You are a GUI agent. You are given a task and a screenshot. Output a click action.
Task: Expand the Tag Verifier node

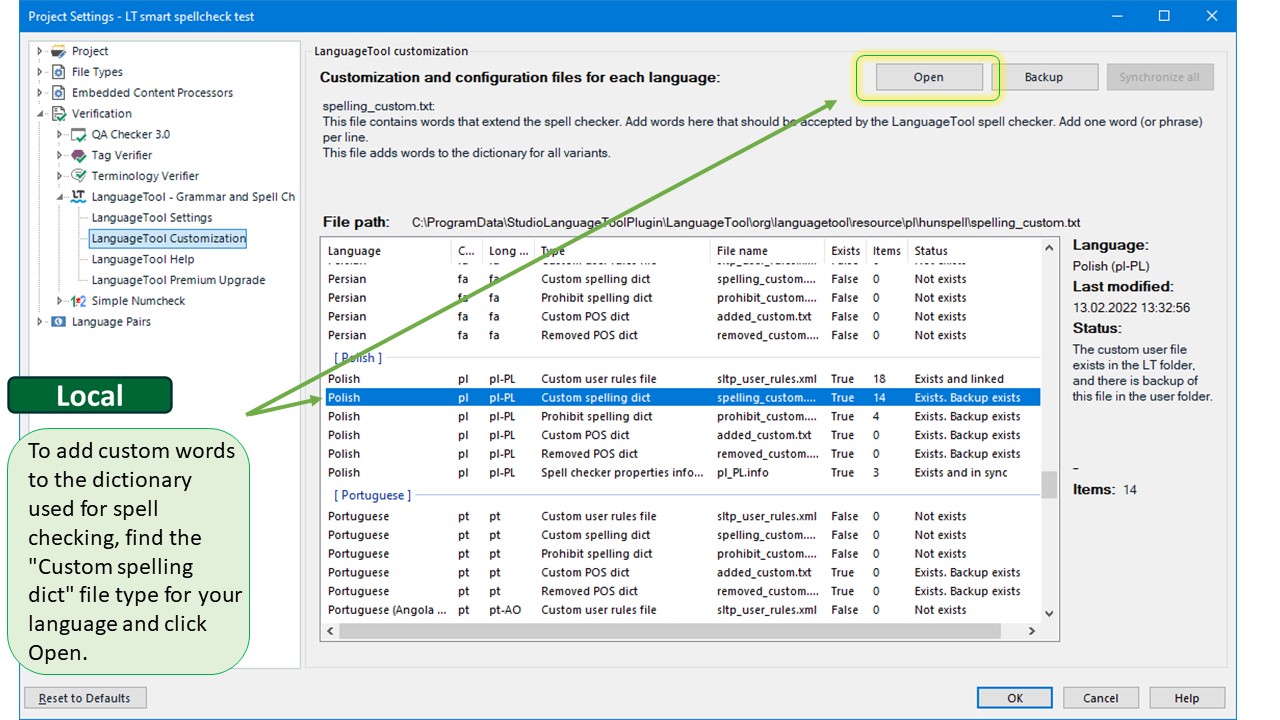pyautogui.click(x=61, y=156)
